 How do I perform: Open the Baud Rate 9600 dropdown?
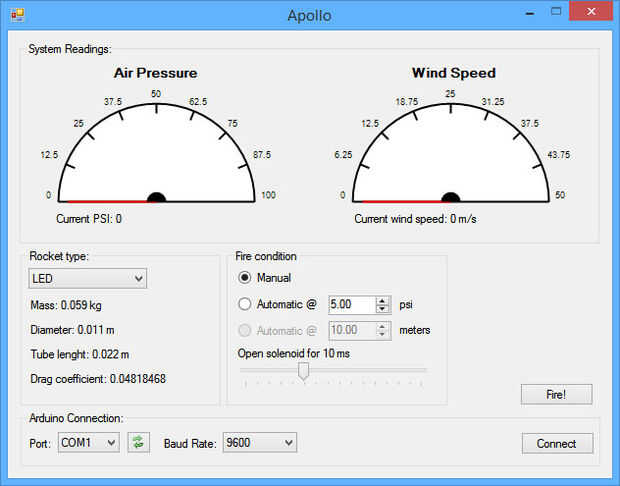[x=259, y=443]
